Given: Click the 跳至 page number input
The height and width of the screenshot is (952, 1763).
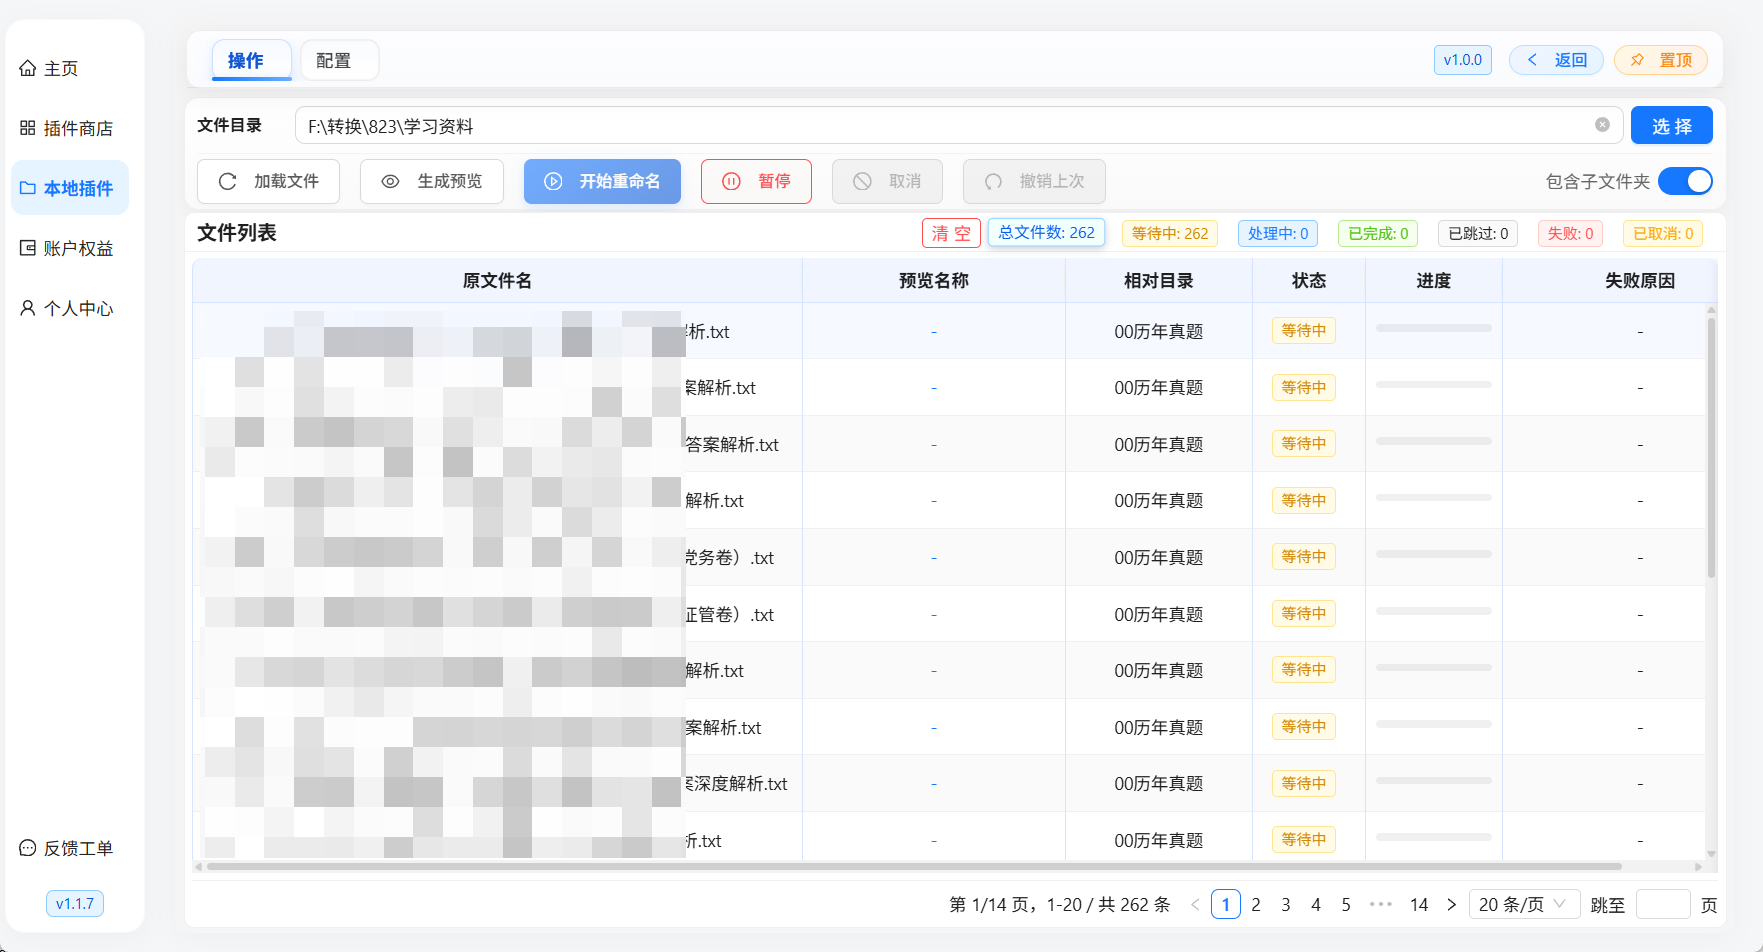Looking at the screenshot, I should pyautogui.click(x=1663, y=904).
